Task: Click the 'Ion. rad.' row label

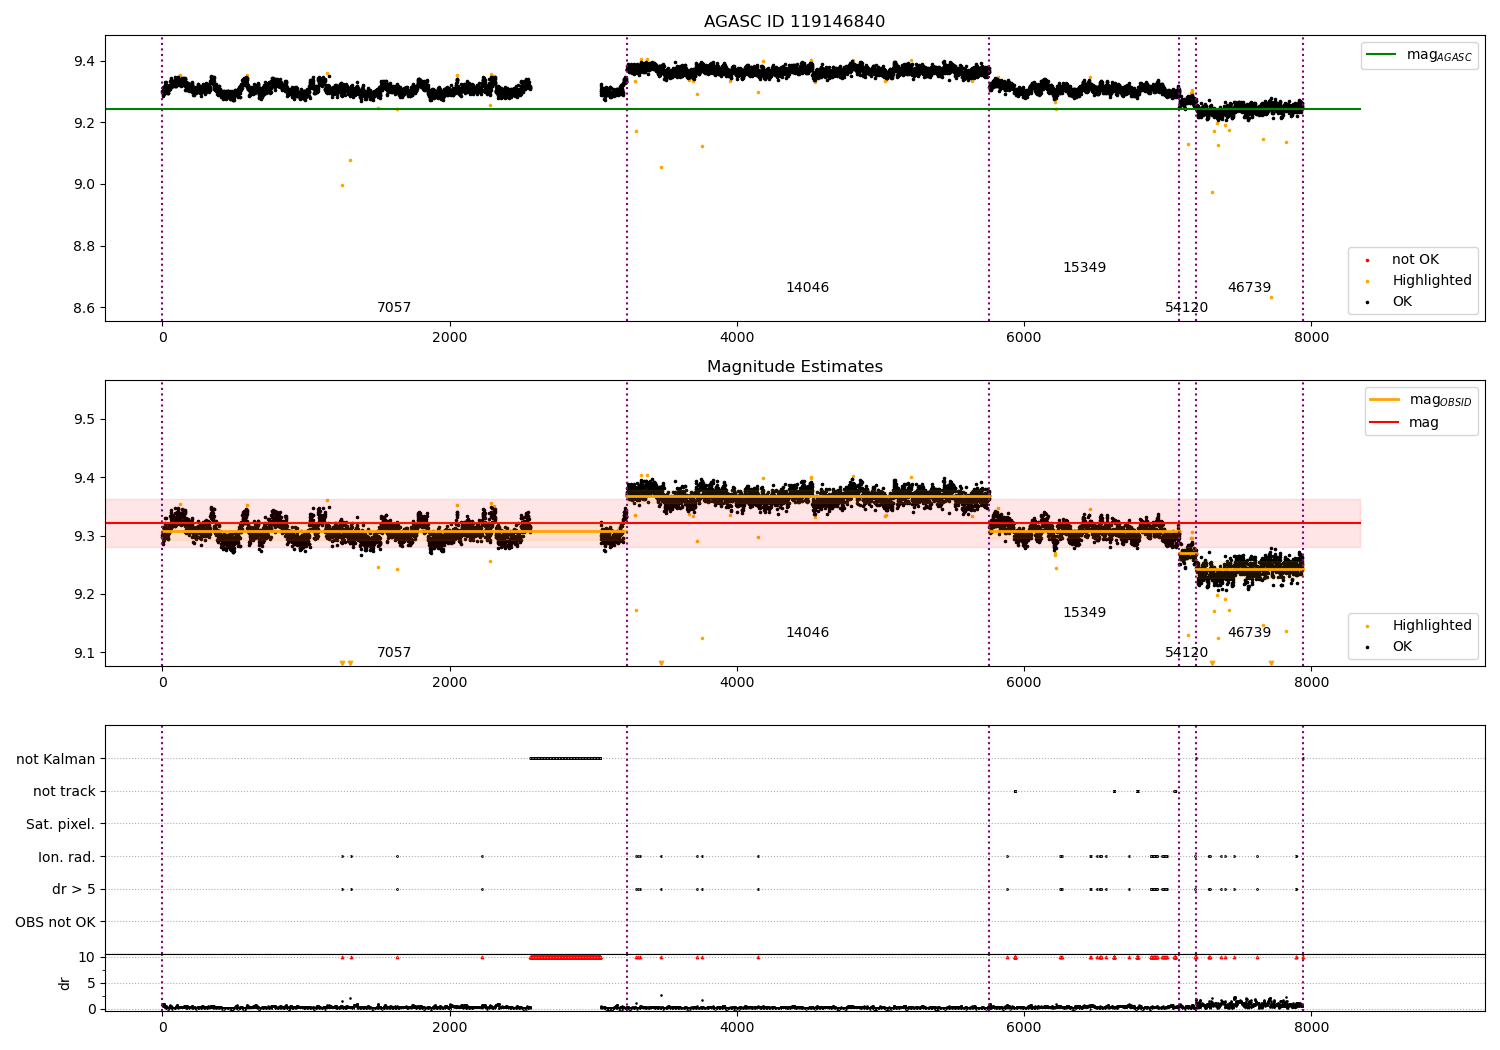Action: [x=67, y=857]
